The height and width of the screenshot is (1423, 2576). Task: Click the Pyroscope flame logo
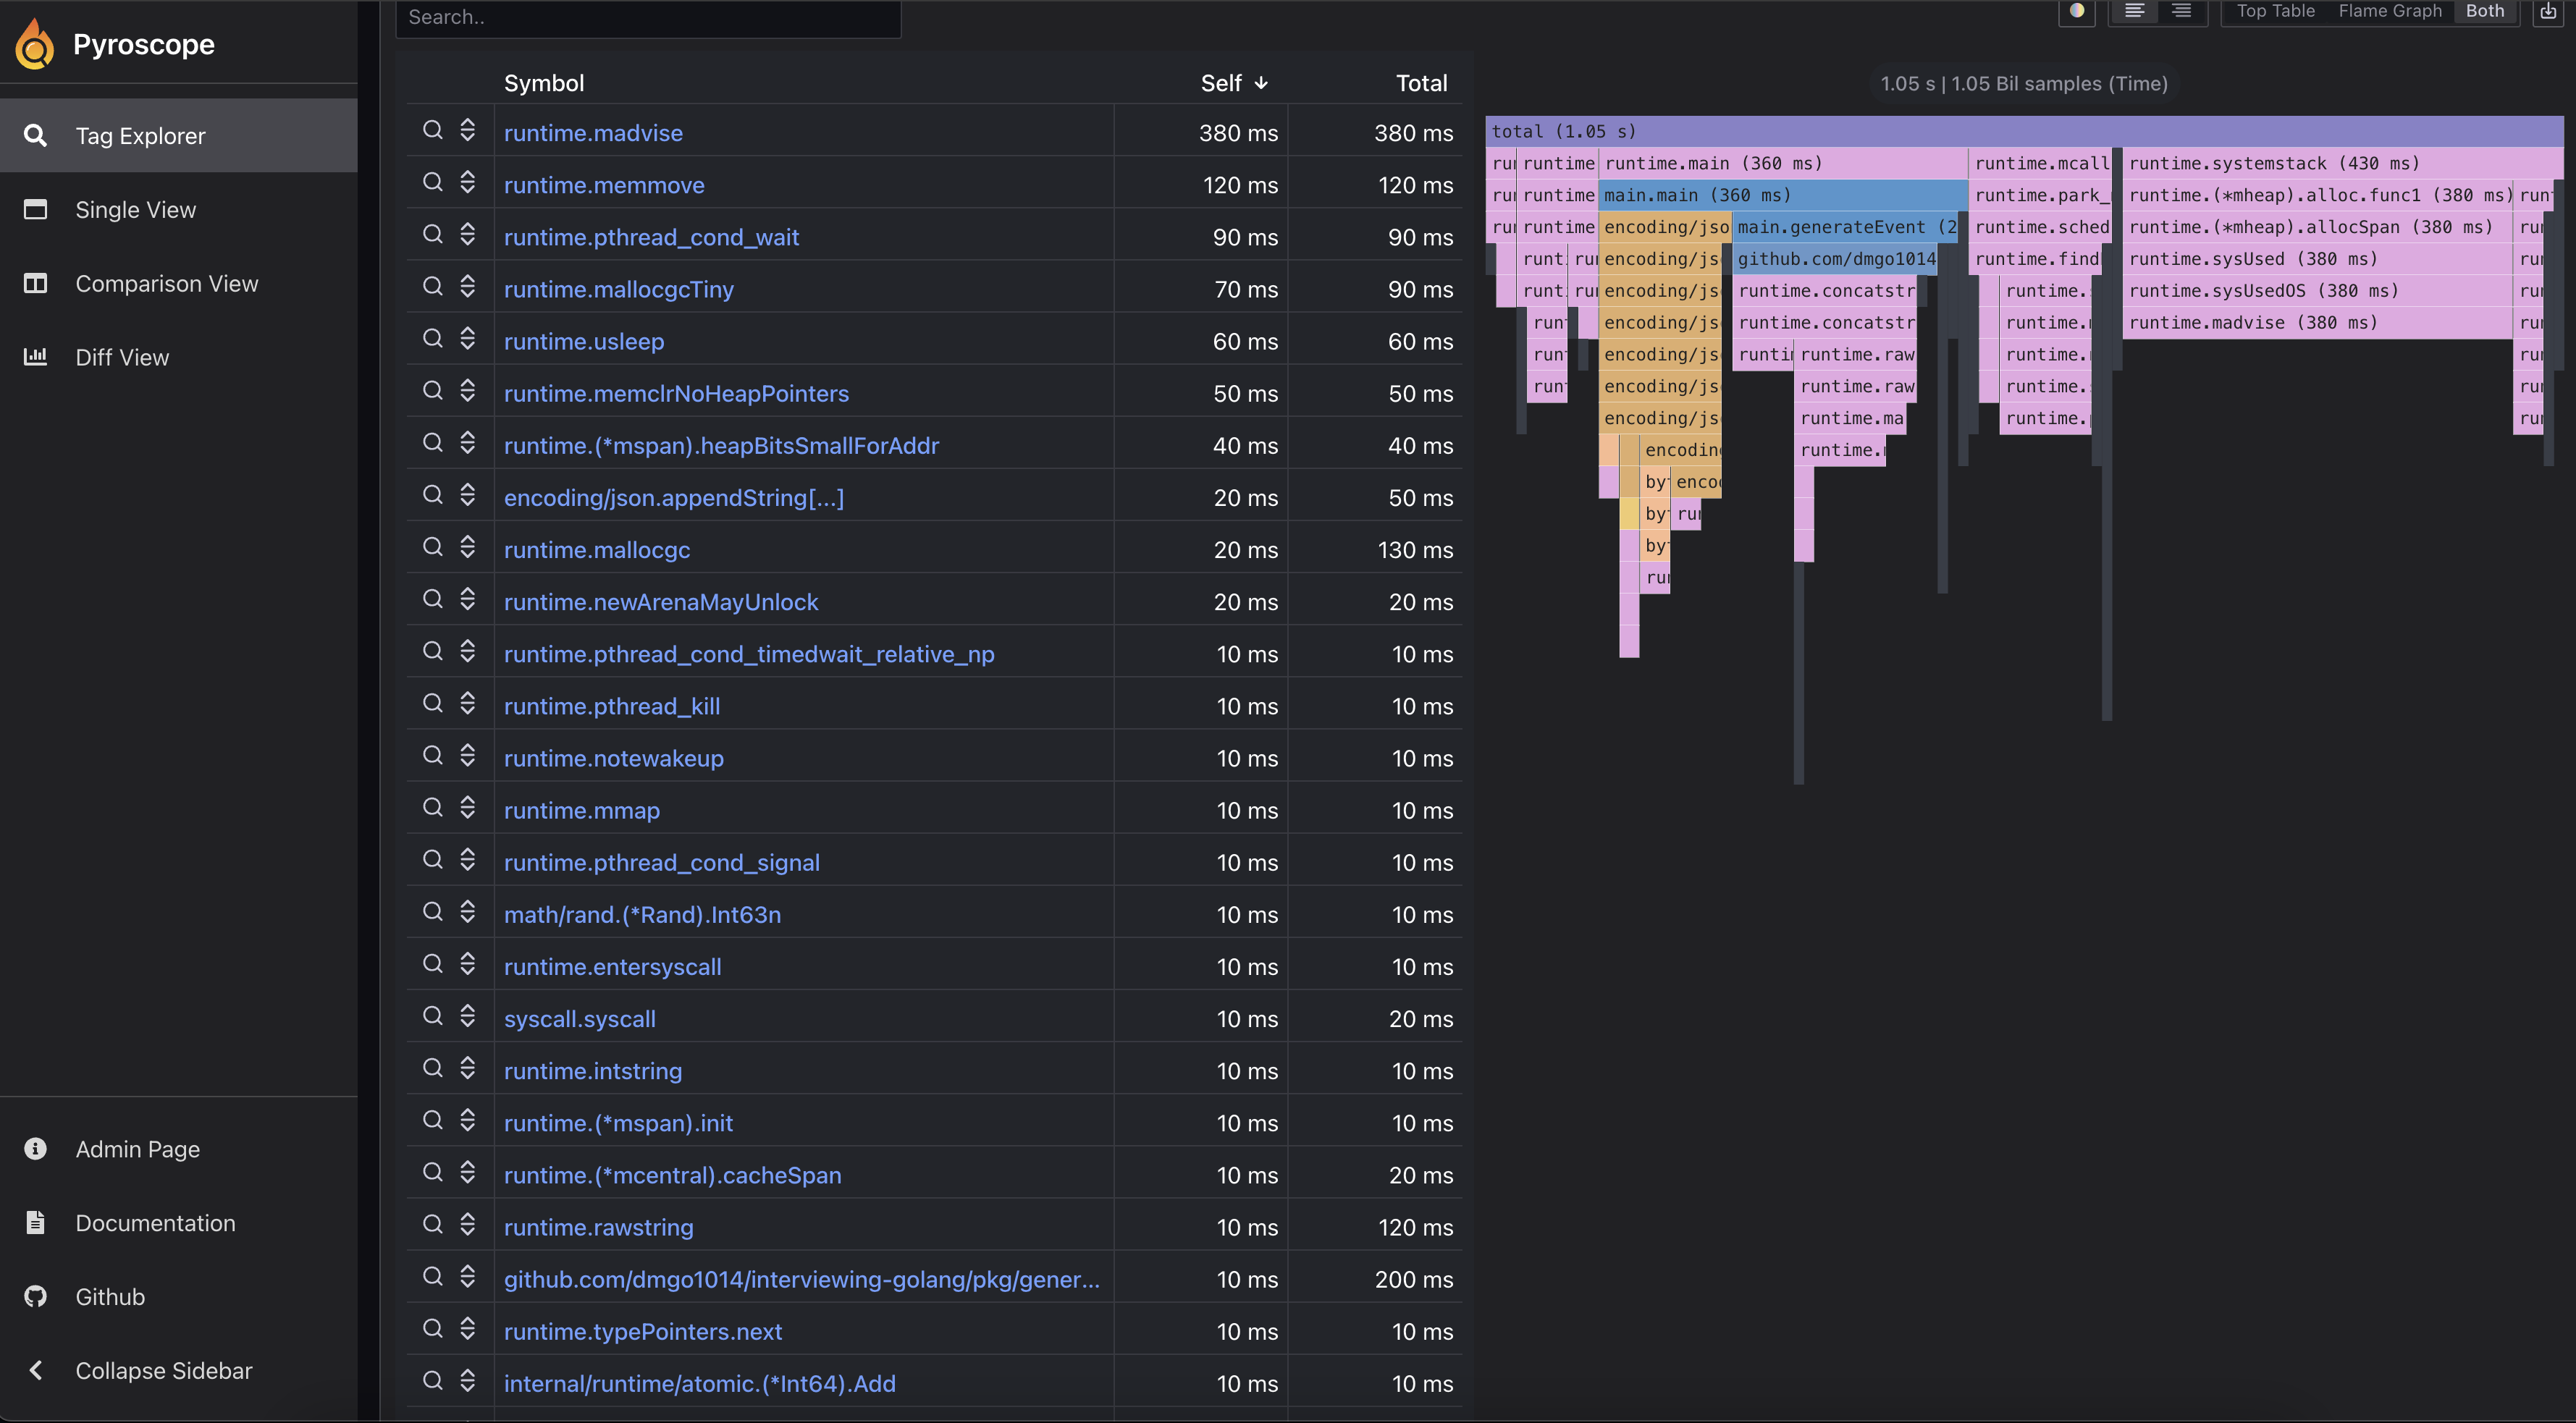click(36, 45)
